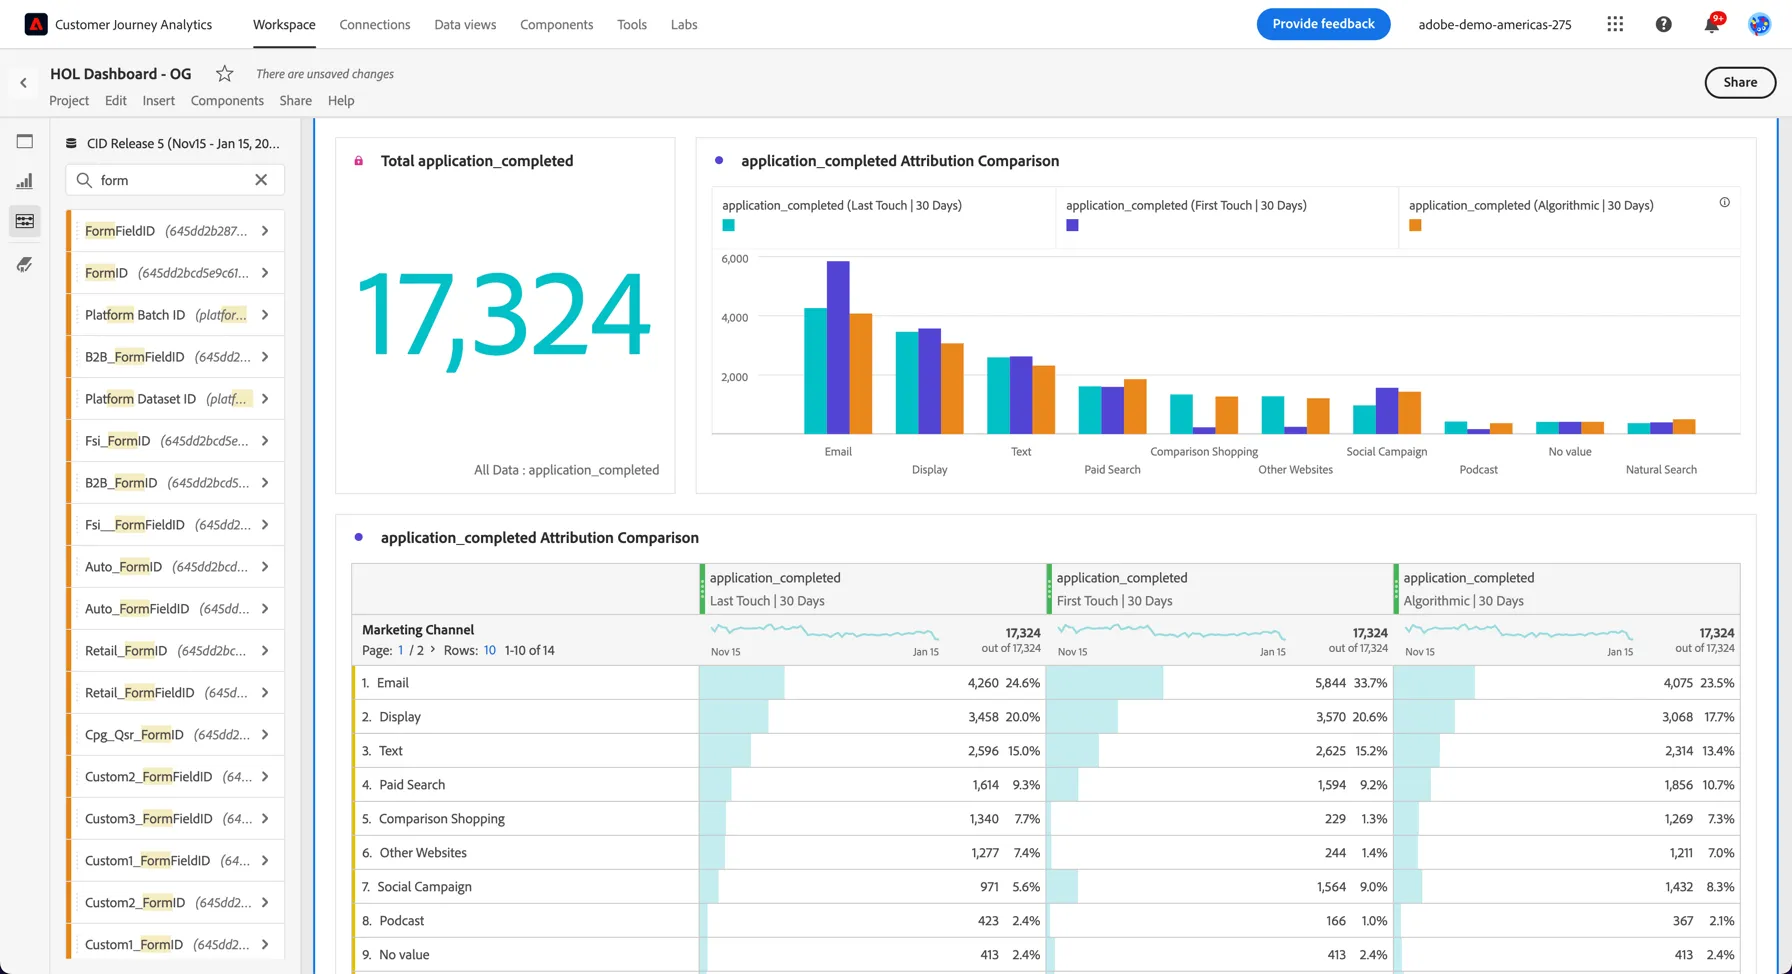The image size is (1792, 974).
Task: Focus the component search field
Action: [x=174, y=180]
